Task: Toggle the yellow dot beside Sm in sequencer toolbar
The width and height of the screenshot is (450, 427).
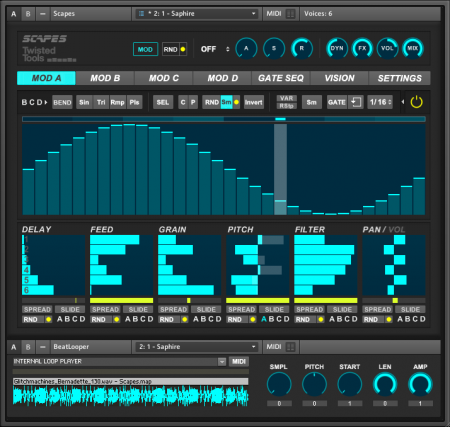Action: point(236,102)
